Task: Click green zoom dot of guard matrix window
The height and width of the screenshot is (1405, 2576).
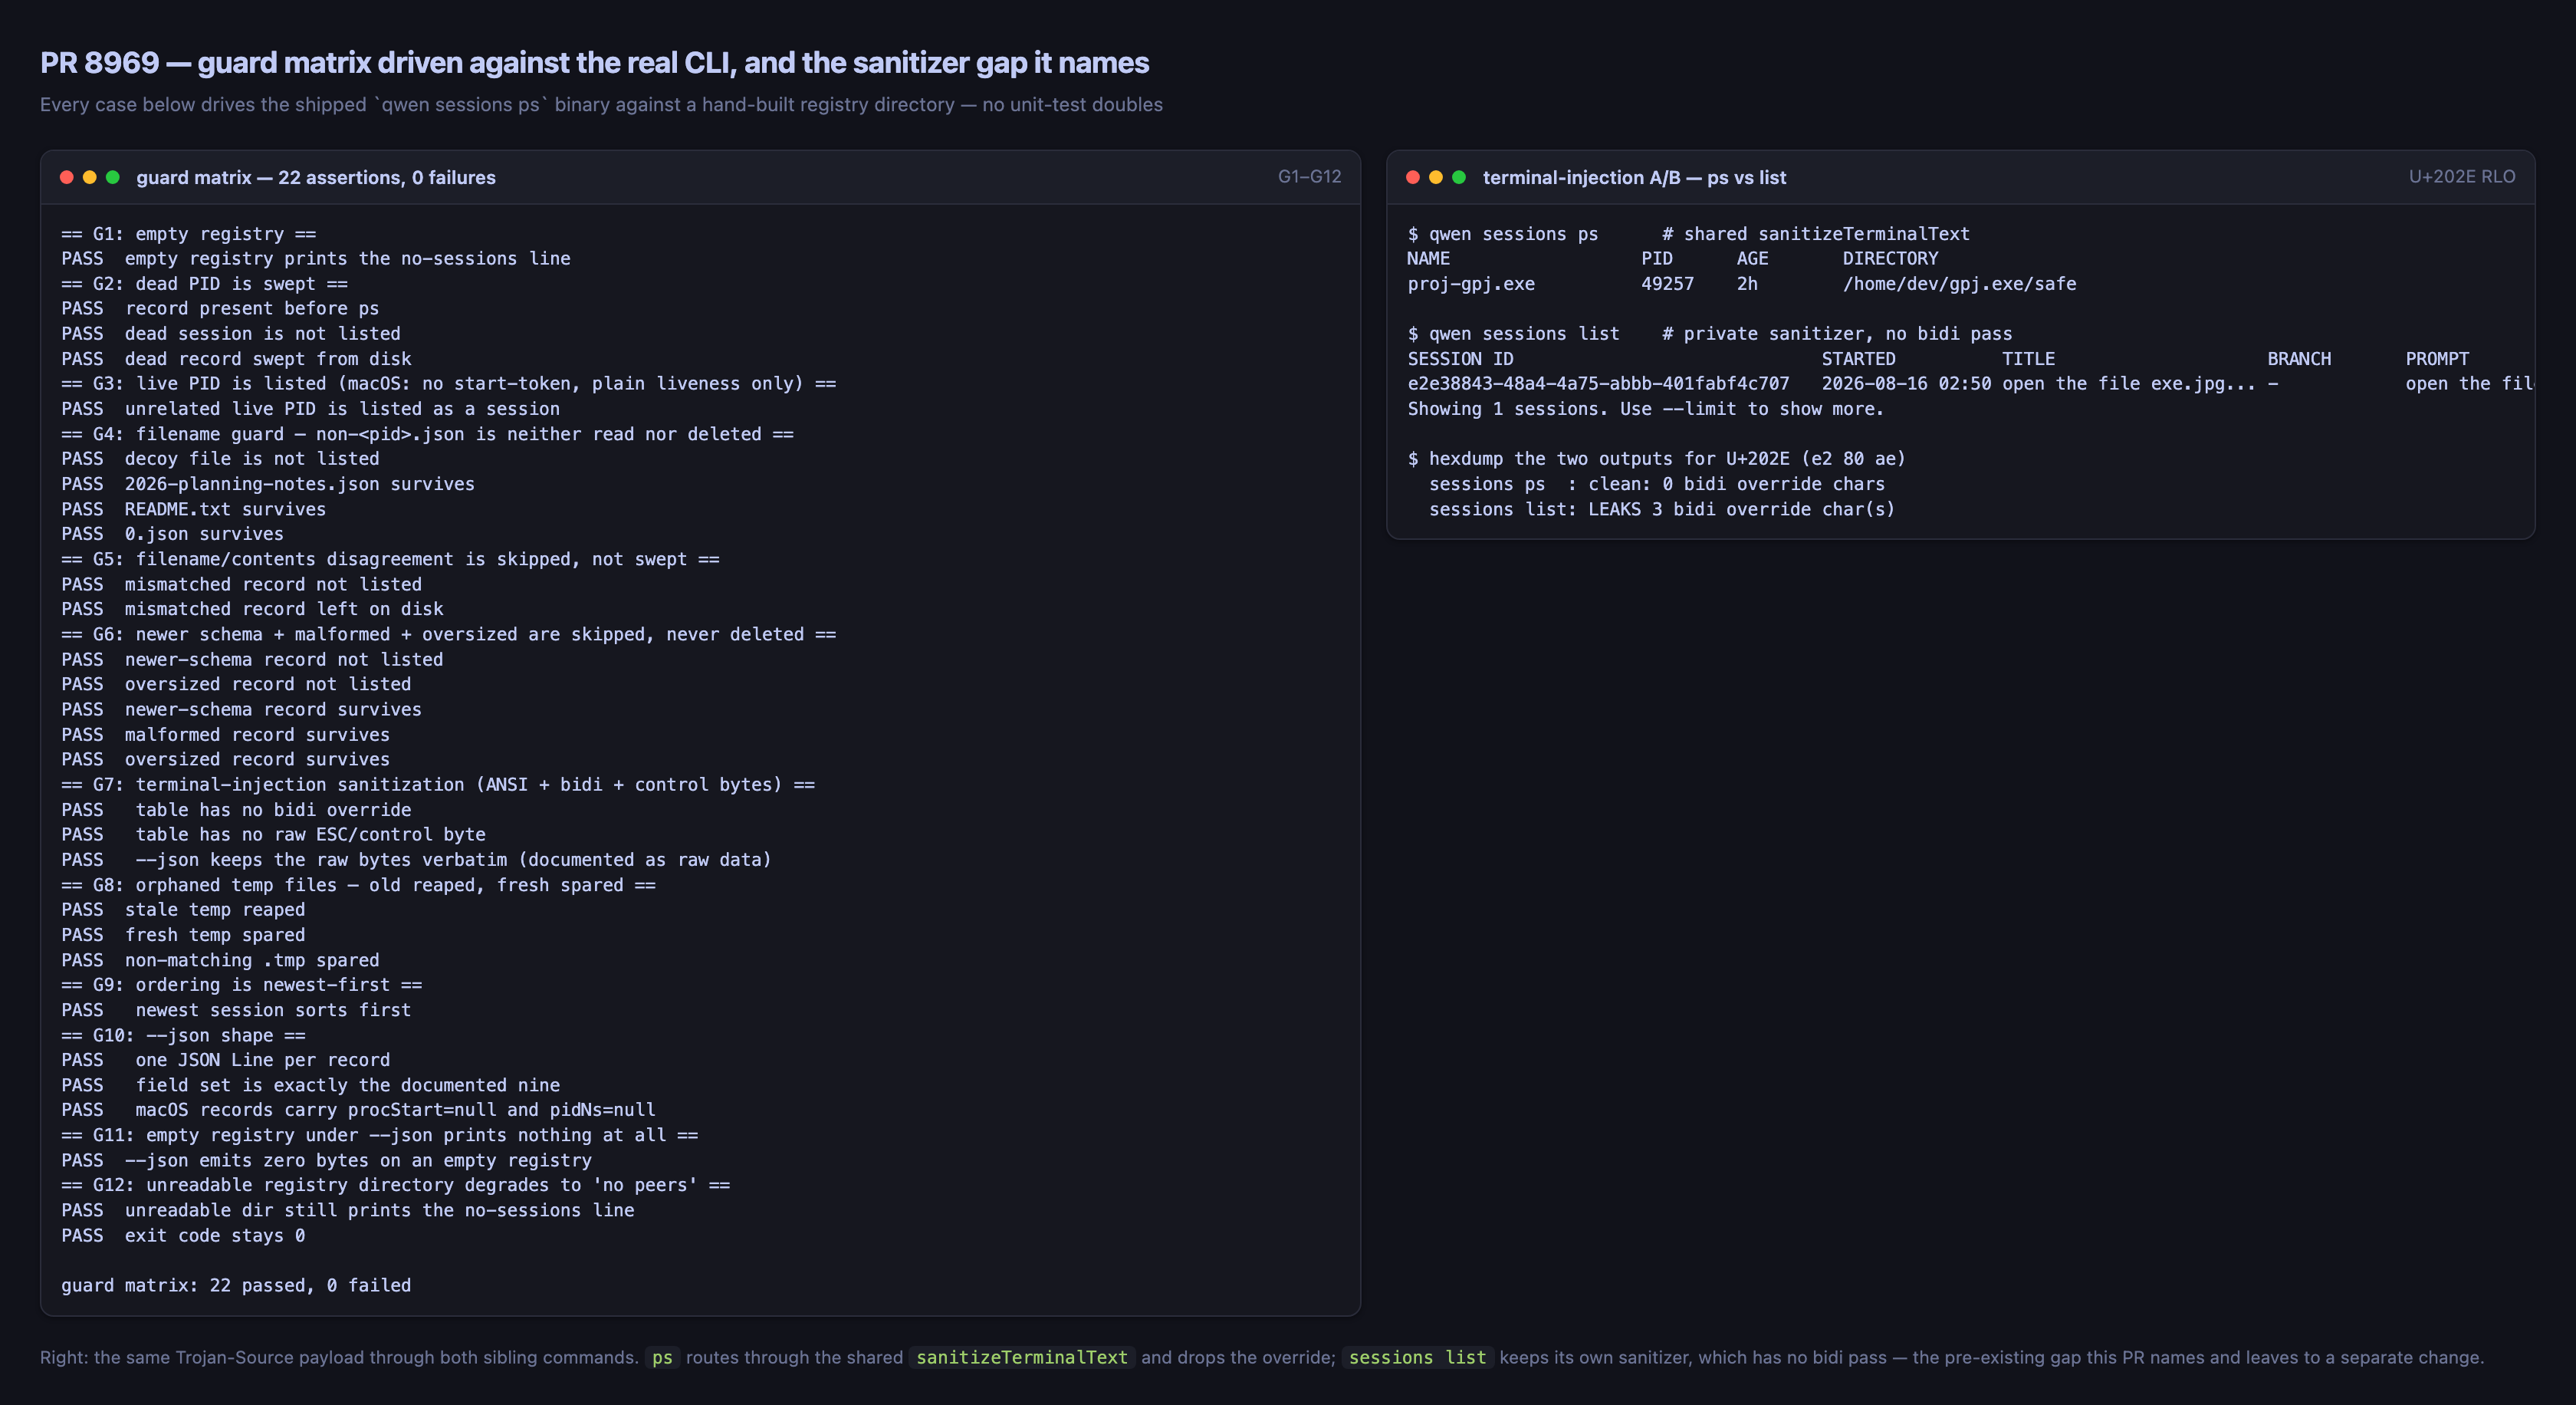Action: tap(113, 177)
